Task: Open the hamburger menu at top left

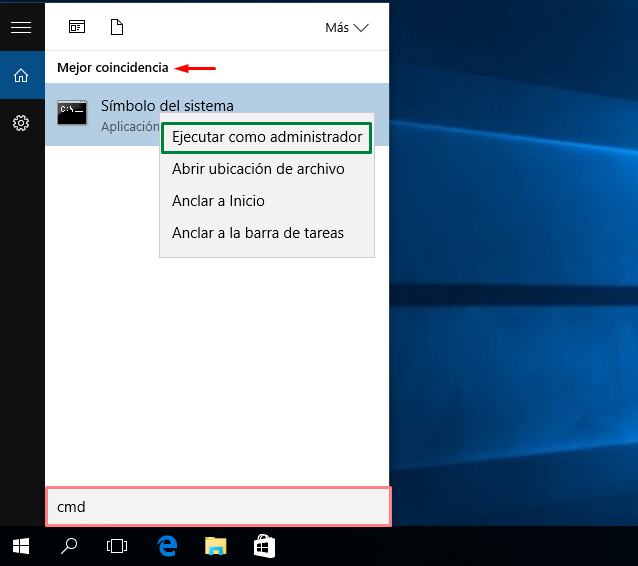Action: coord(21,27)
